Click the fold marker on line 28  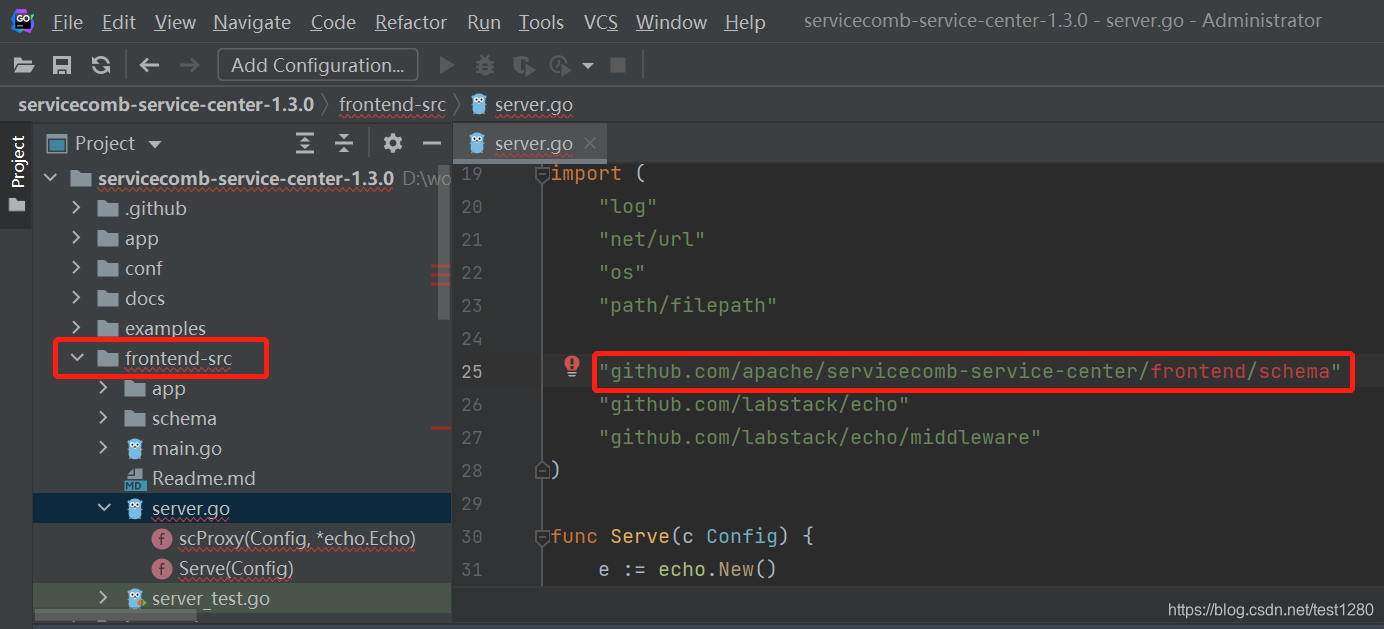click(542, 470)
